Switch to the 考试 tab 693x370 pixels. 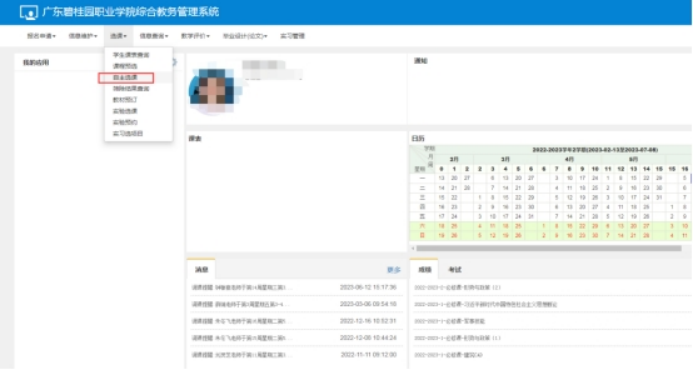[455, 270]
